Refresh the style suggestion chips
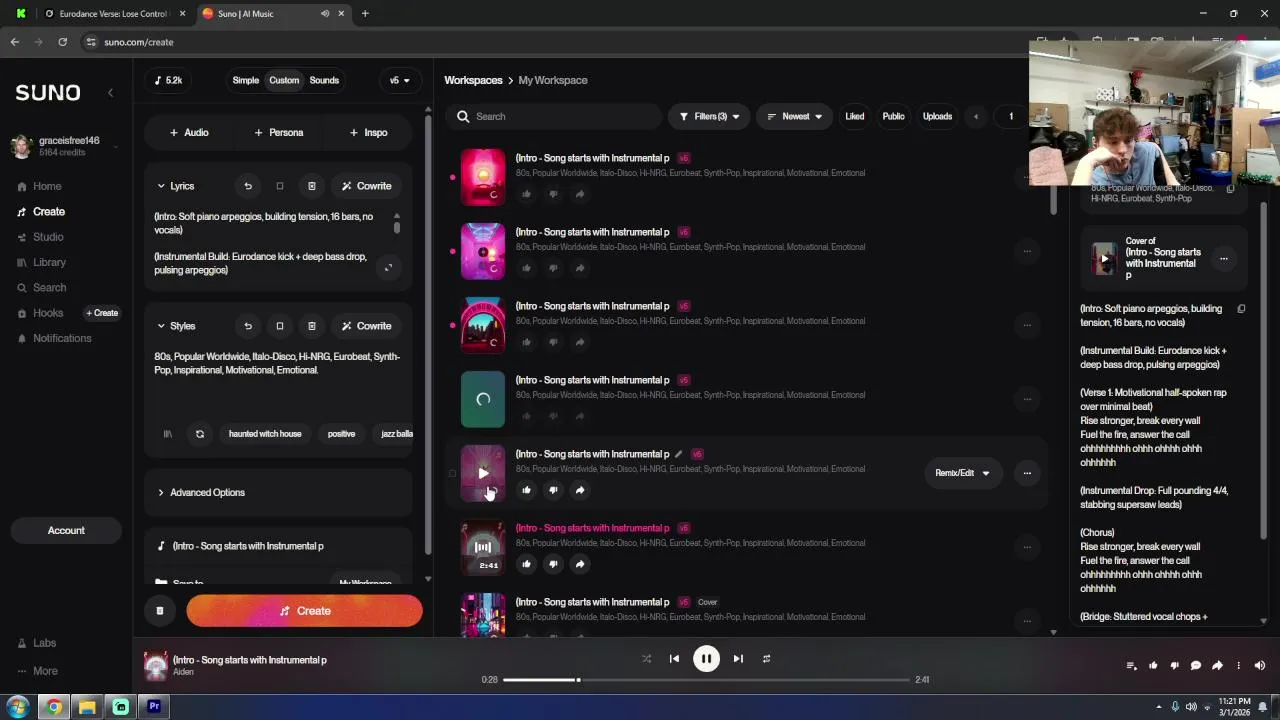 200,434
